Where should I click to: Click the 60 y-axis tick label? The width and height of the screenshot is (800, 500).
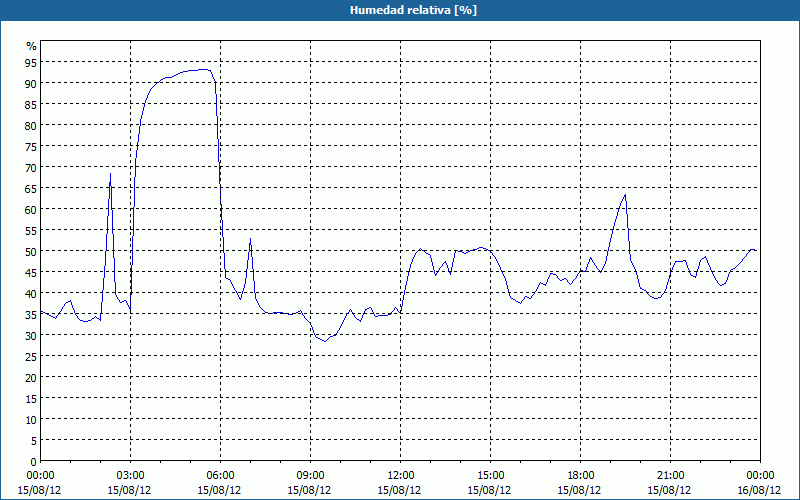(x=31, y=209)
